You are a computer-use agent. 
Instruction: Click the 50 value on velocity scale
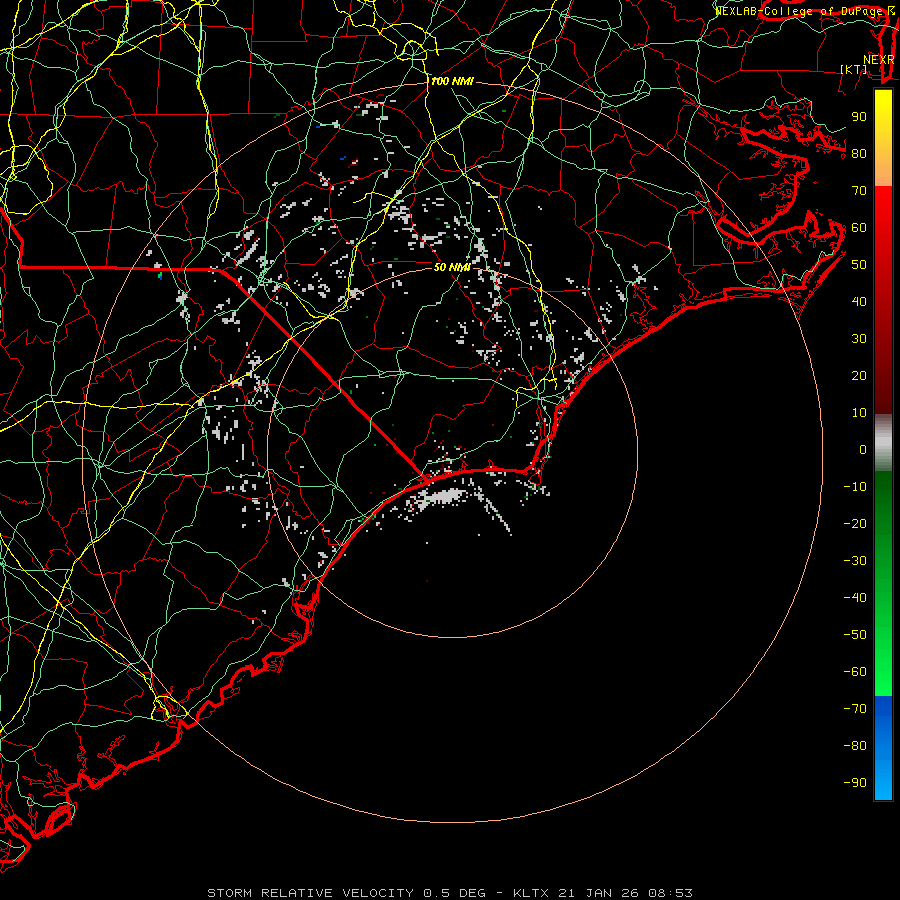pyautogui.click(x=859, y=265)
